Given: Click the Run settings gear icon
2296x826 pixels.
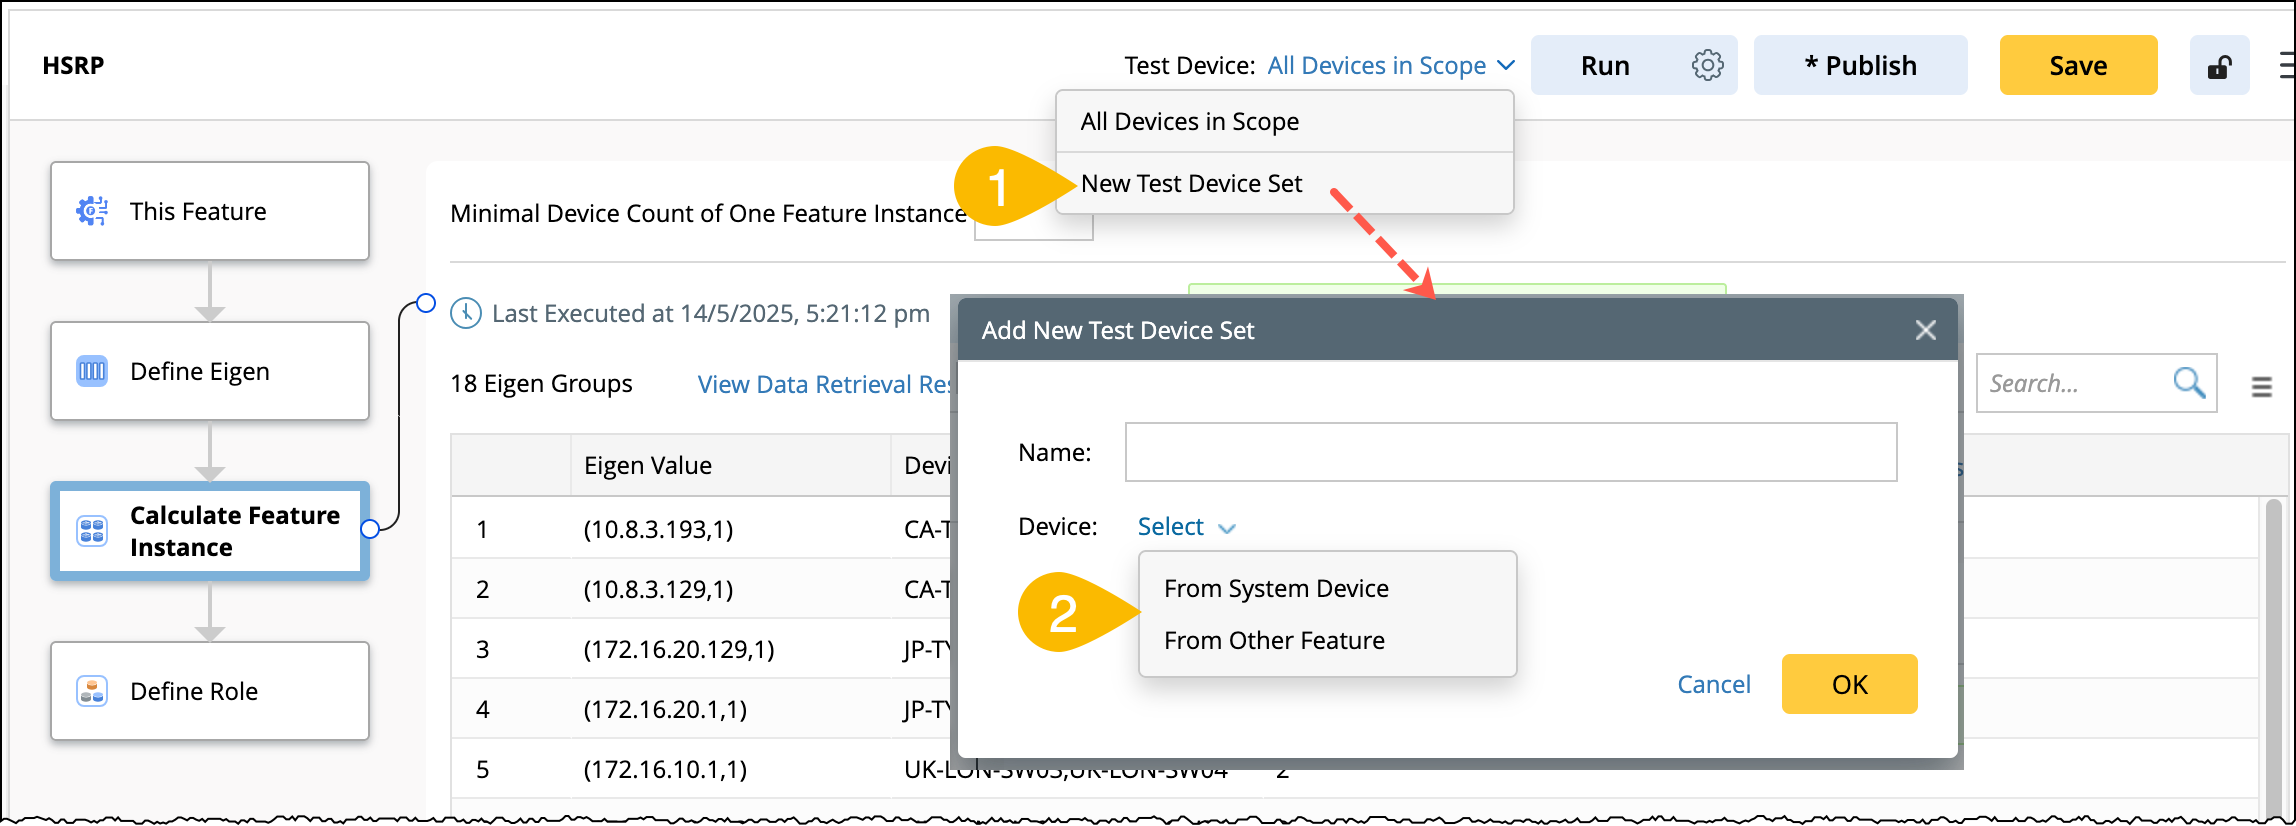Looking at the screenshot, I should point(1707,65).
